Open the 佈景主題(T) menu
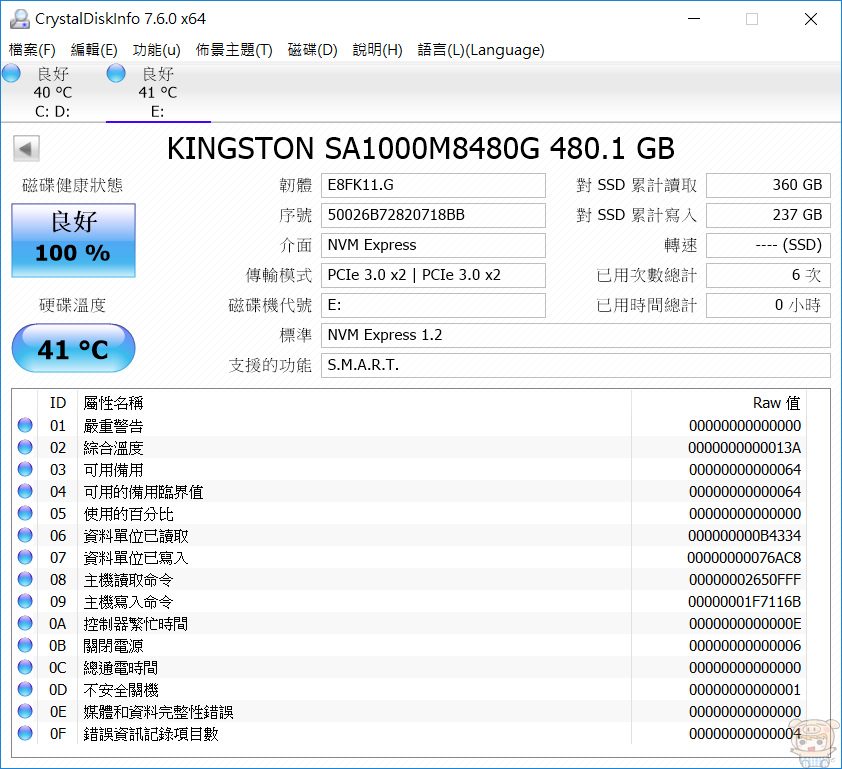Screen dimensions: 842x769 tap(234, 50)
